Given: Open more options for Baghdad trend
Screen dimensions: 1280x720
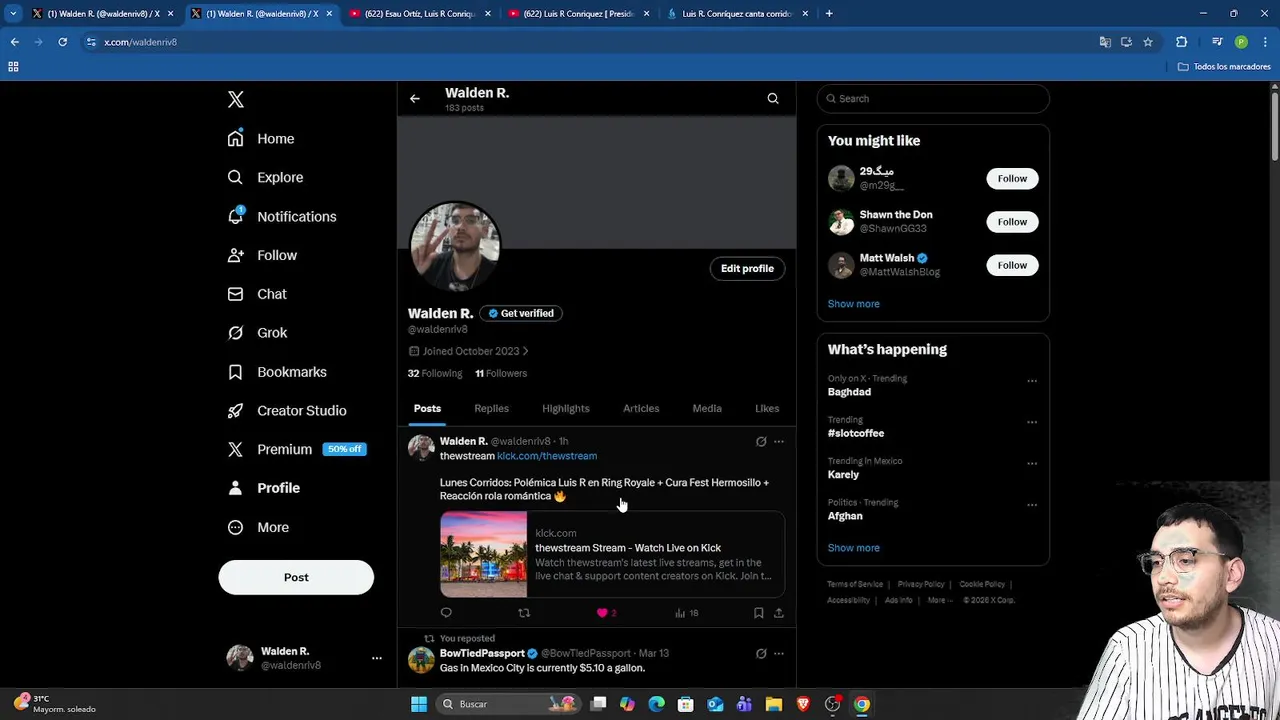Looking at the screenshot, I should tap(1032, 381).
